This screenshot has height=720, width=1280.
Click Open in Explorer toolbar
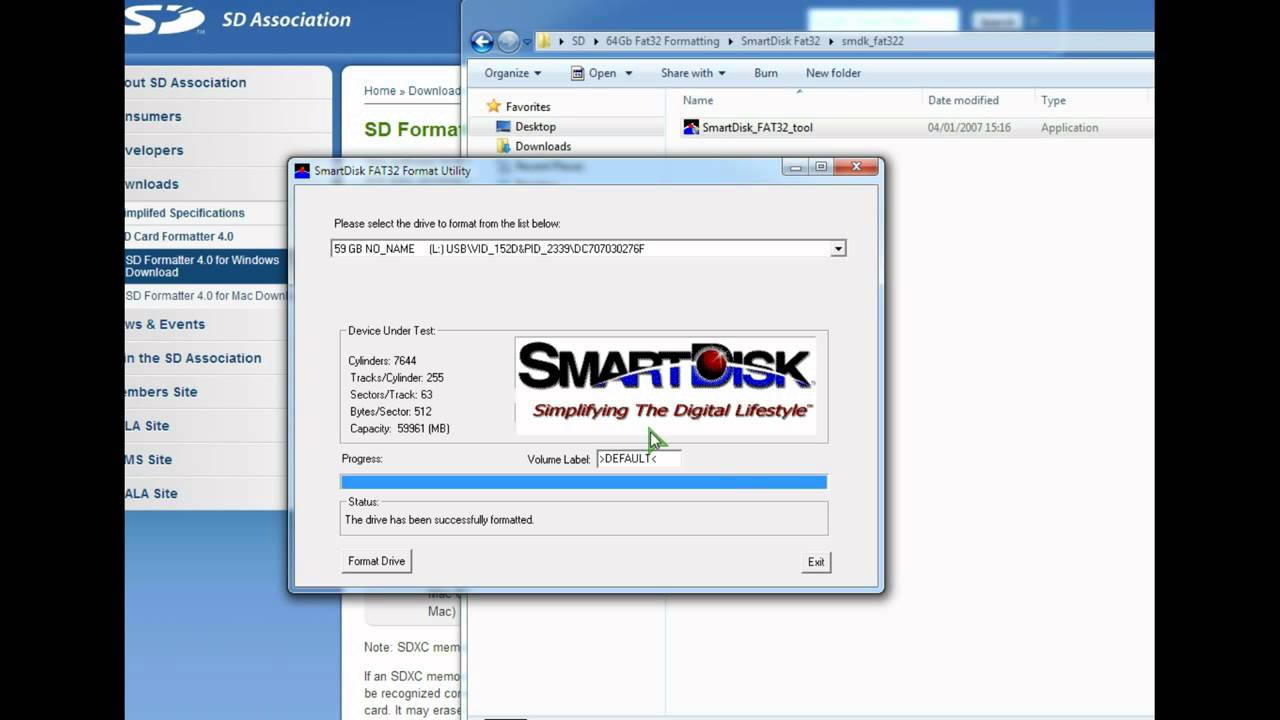click(593, 73)
